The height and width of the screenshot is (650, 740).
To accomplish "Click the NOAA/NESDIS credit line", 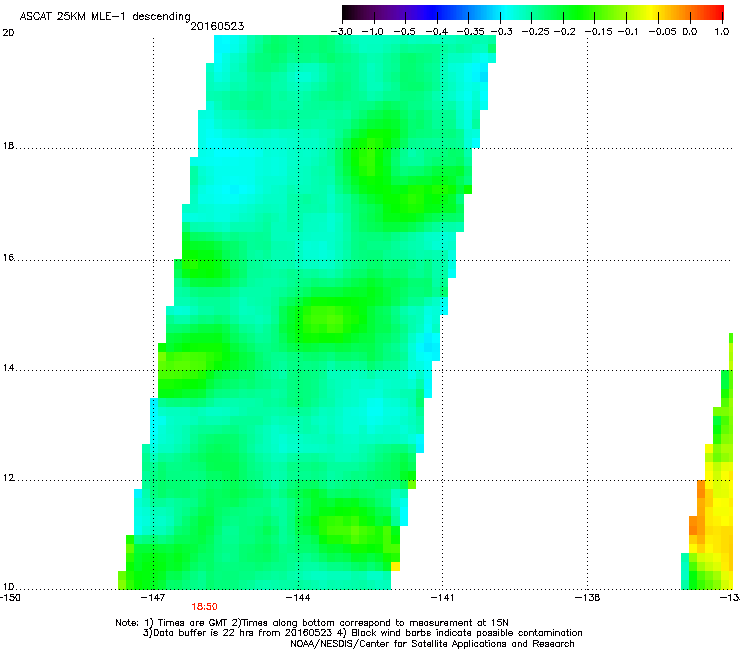I will pyautogui.click(x=432, y=644).
